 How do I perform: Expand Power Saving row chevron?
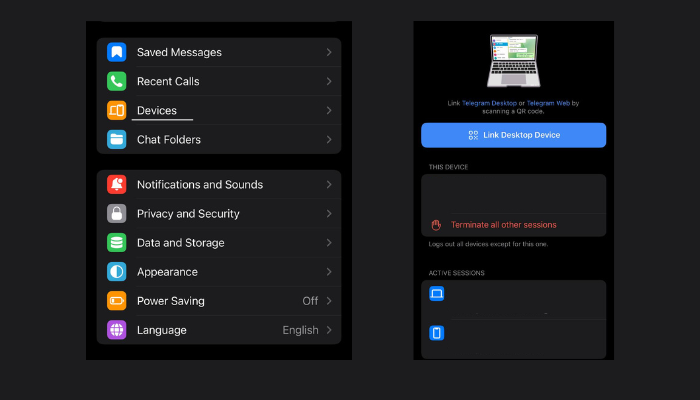[329, 301]
